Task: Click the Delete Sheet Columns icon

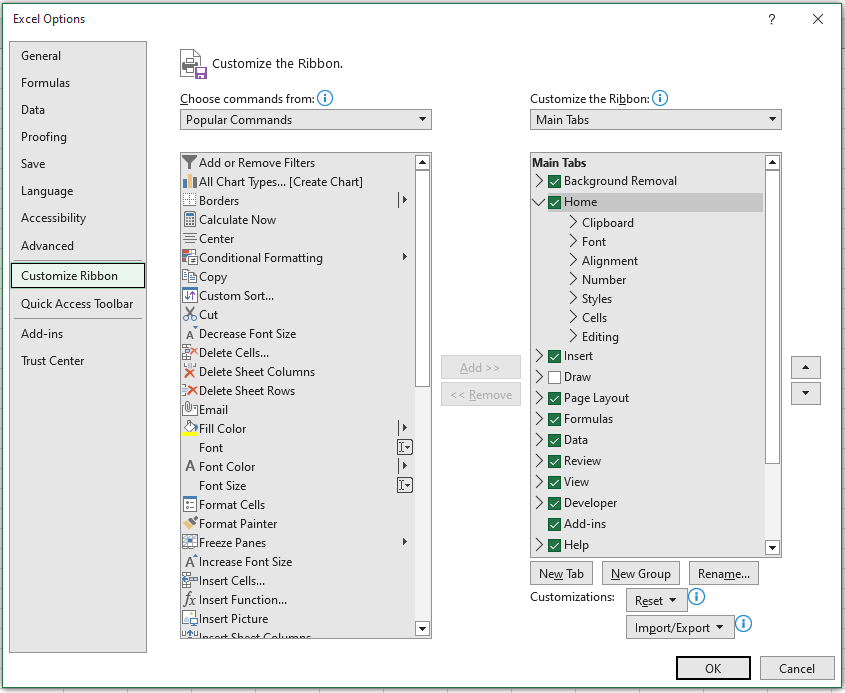Action: click(190, 371)
